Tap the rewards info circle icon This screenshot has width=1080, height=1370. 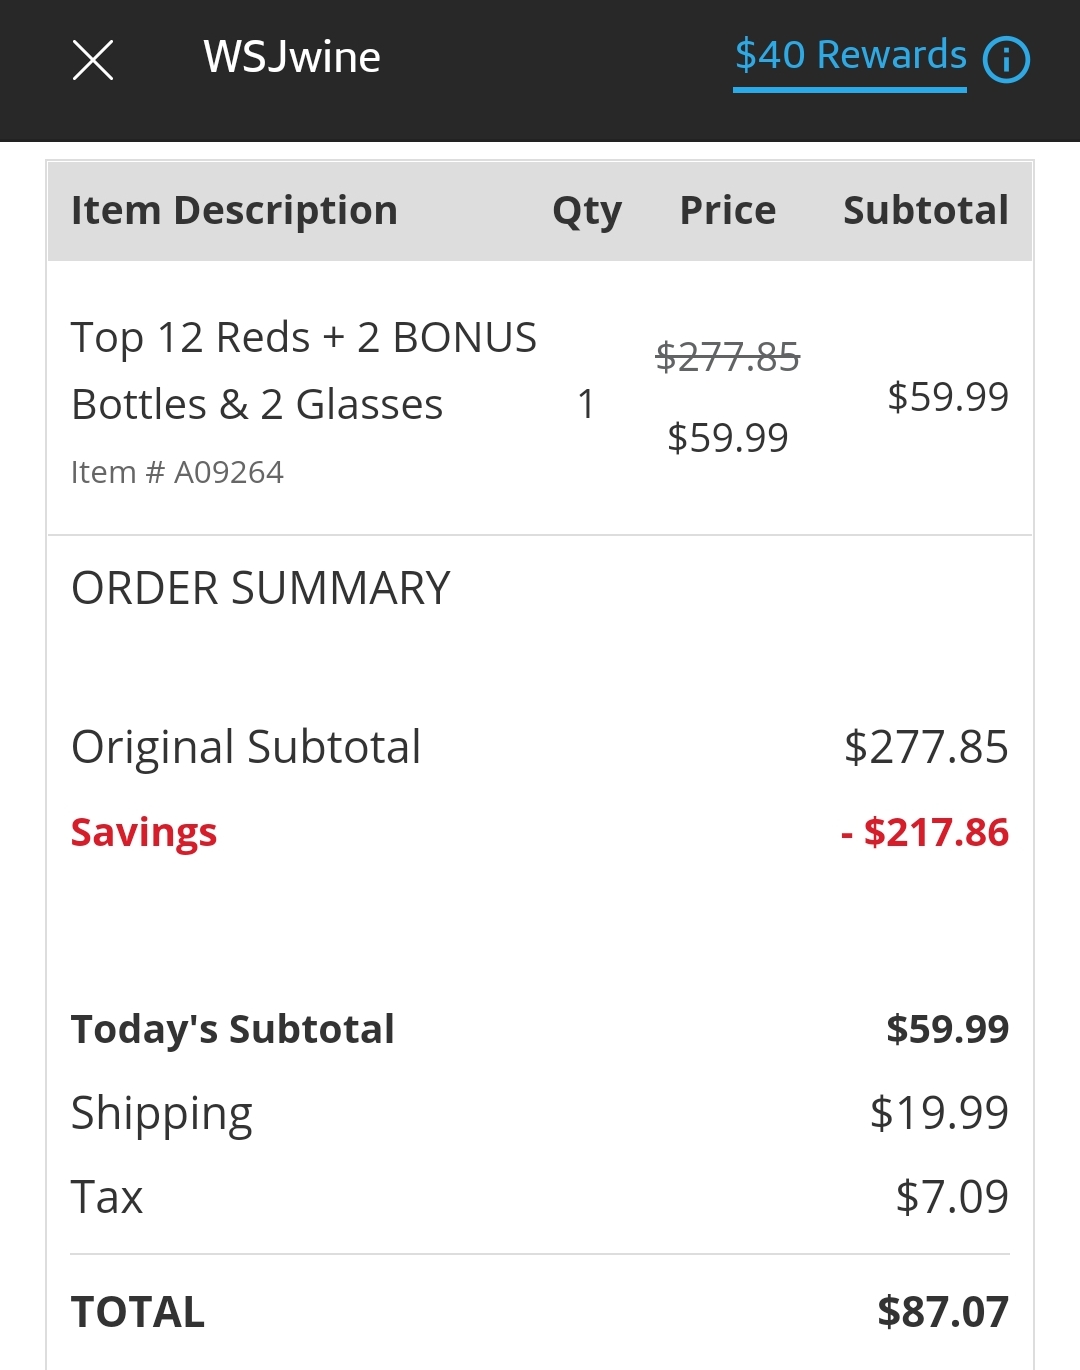(x=1006, y=59)
